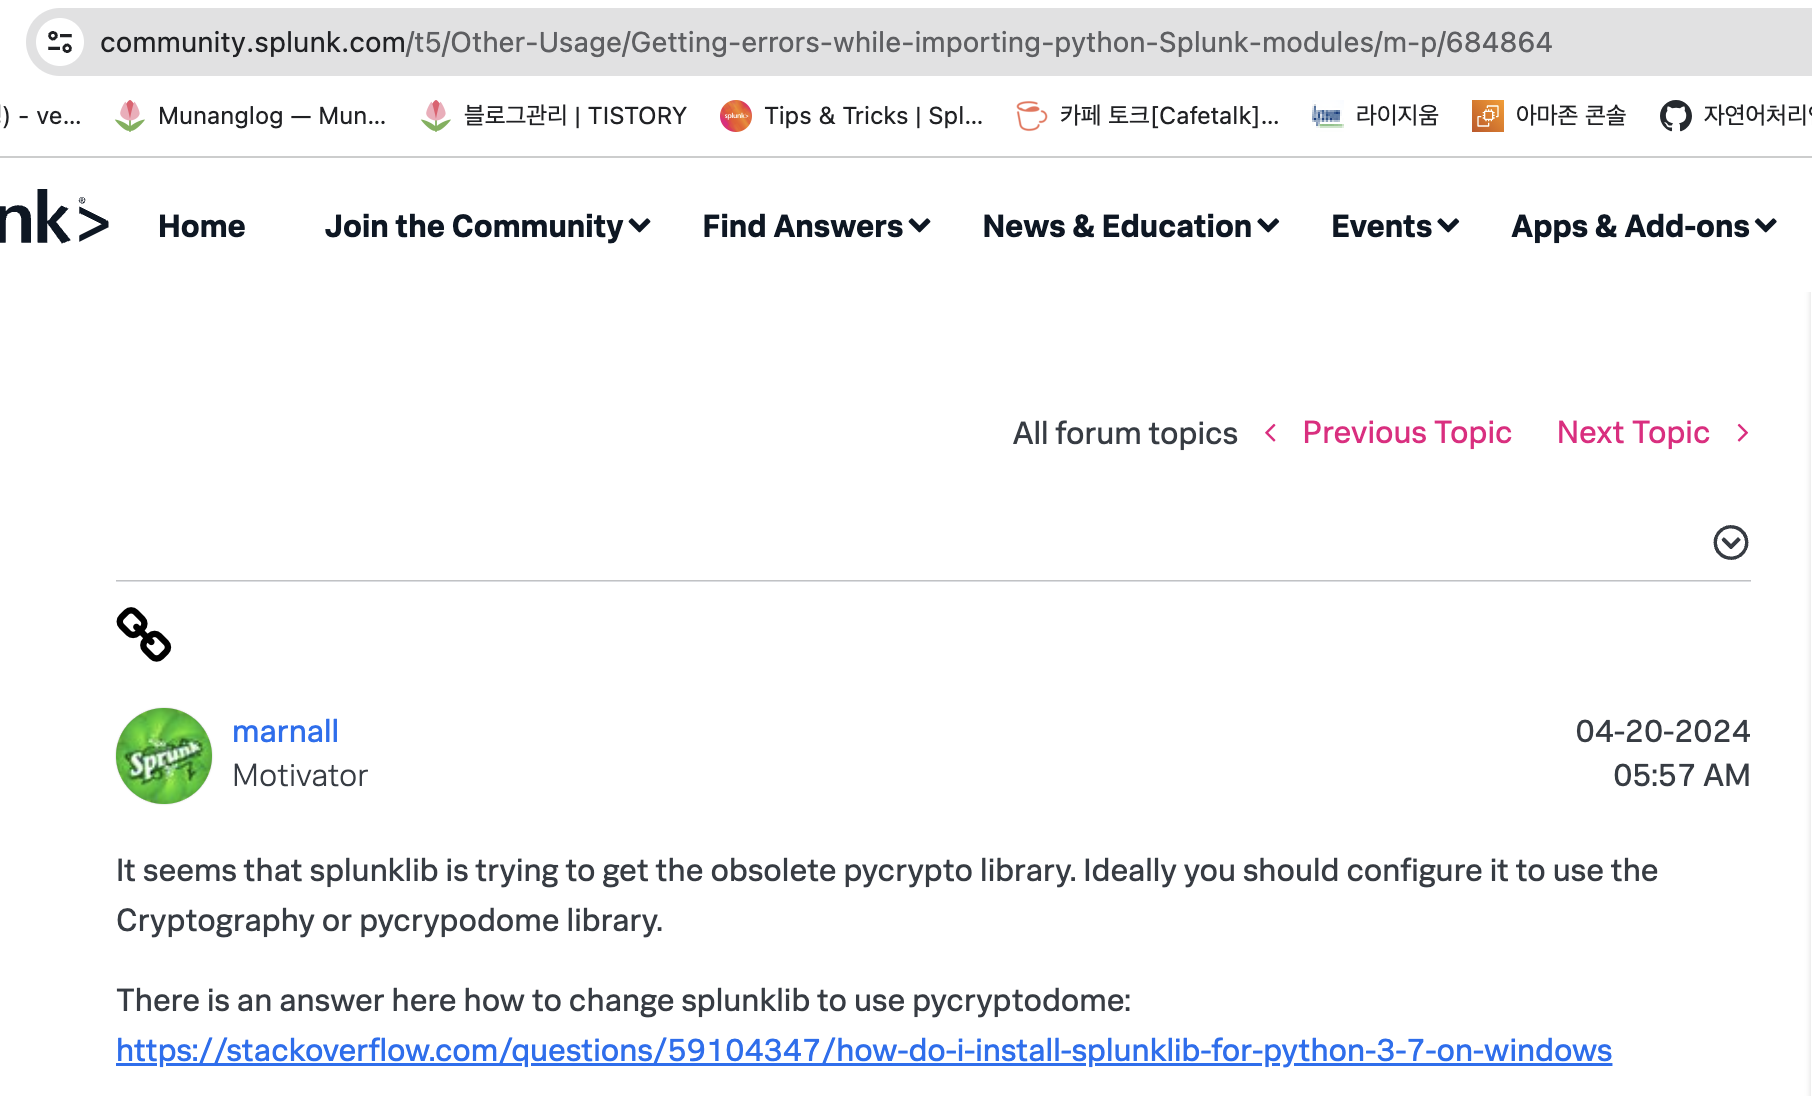This screenshot has height=1096, width=1812.
Task: Click the Splunk logo
Action: [54, 218]
